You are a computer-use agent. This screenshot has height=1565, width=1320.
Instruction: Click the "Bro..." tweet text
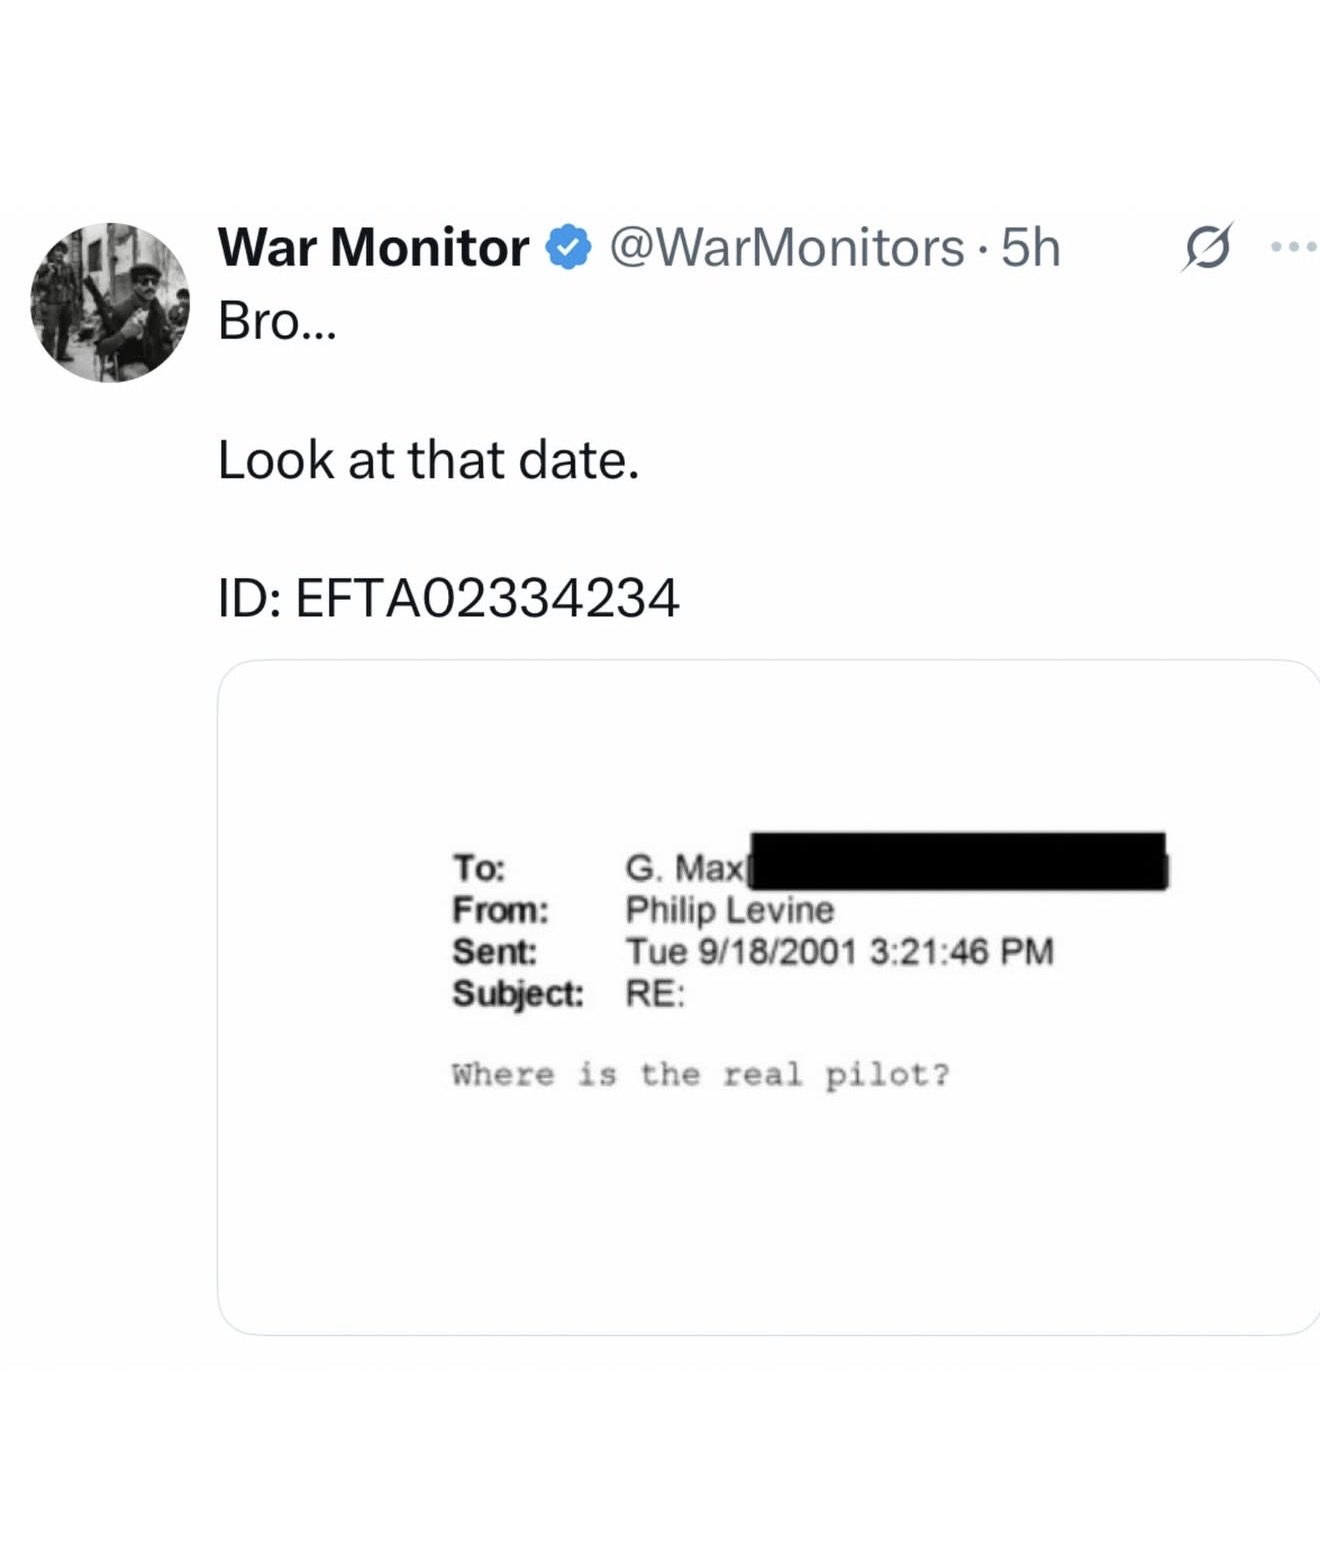click(278, 321)
